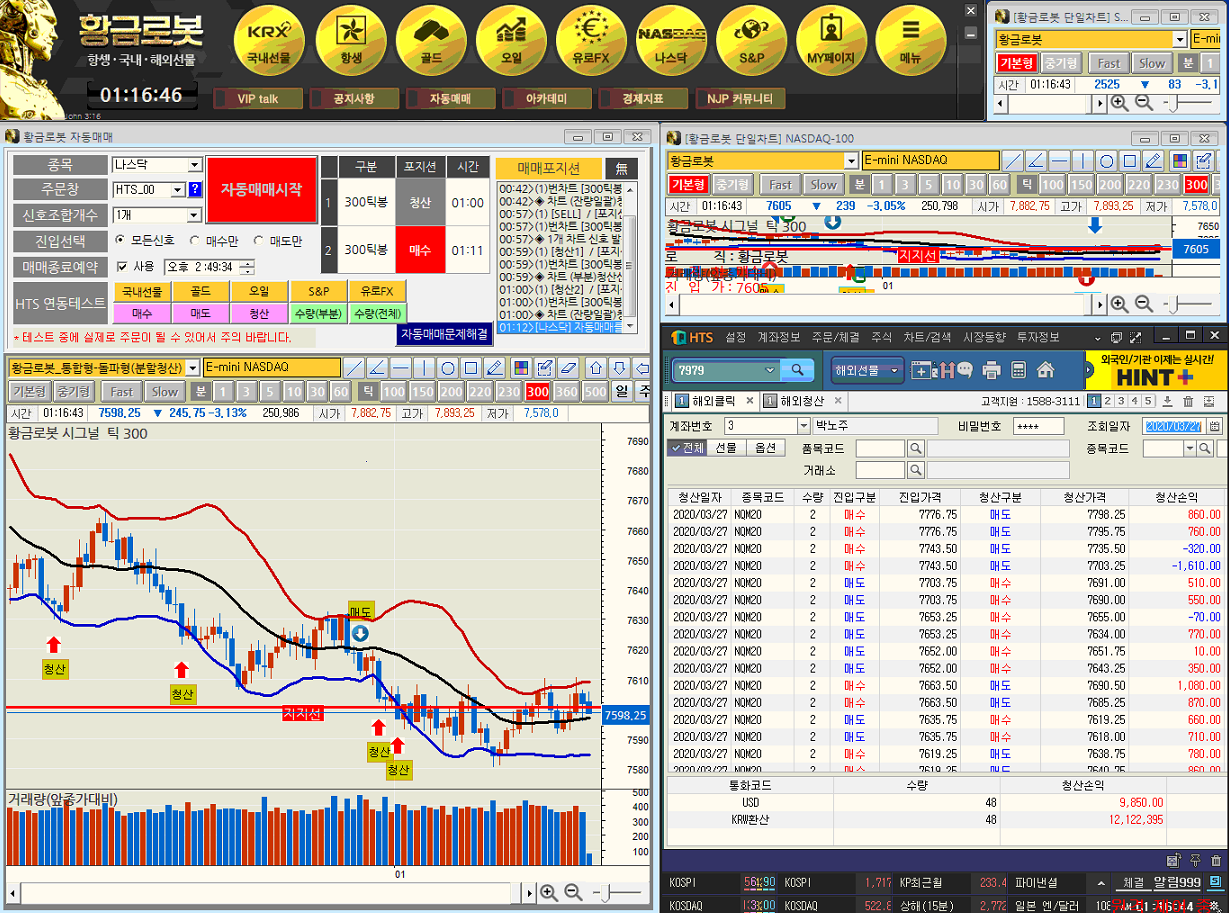The height and width of the screenshot is (913, 1229).
Task: Click the 자동매매문제해결 button
Action: point(444,333)
